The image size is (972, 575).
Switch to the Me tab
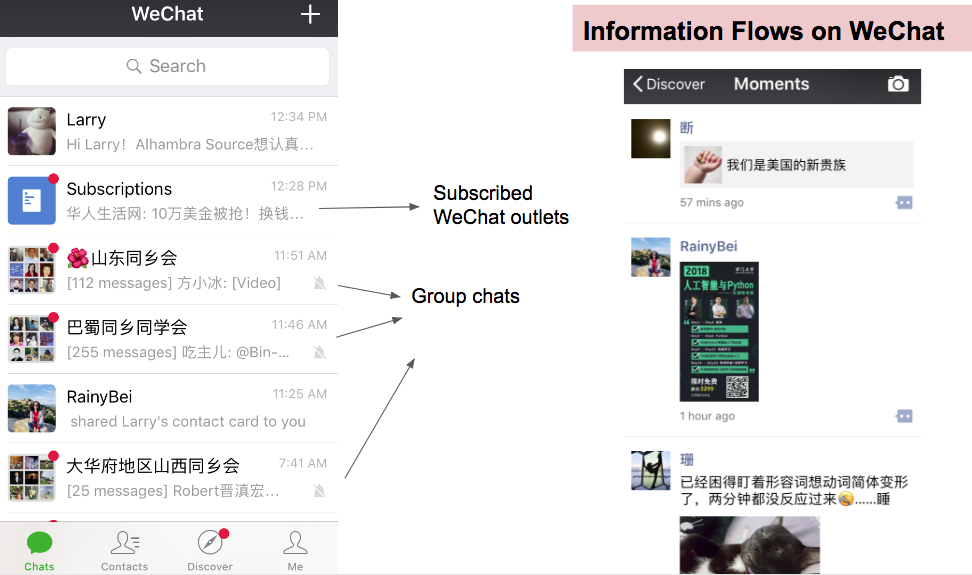click(x=295, y=551)
